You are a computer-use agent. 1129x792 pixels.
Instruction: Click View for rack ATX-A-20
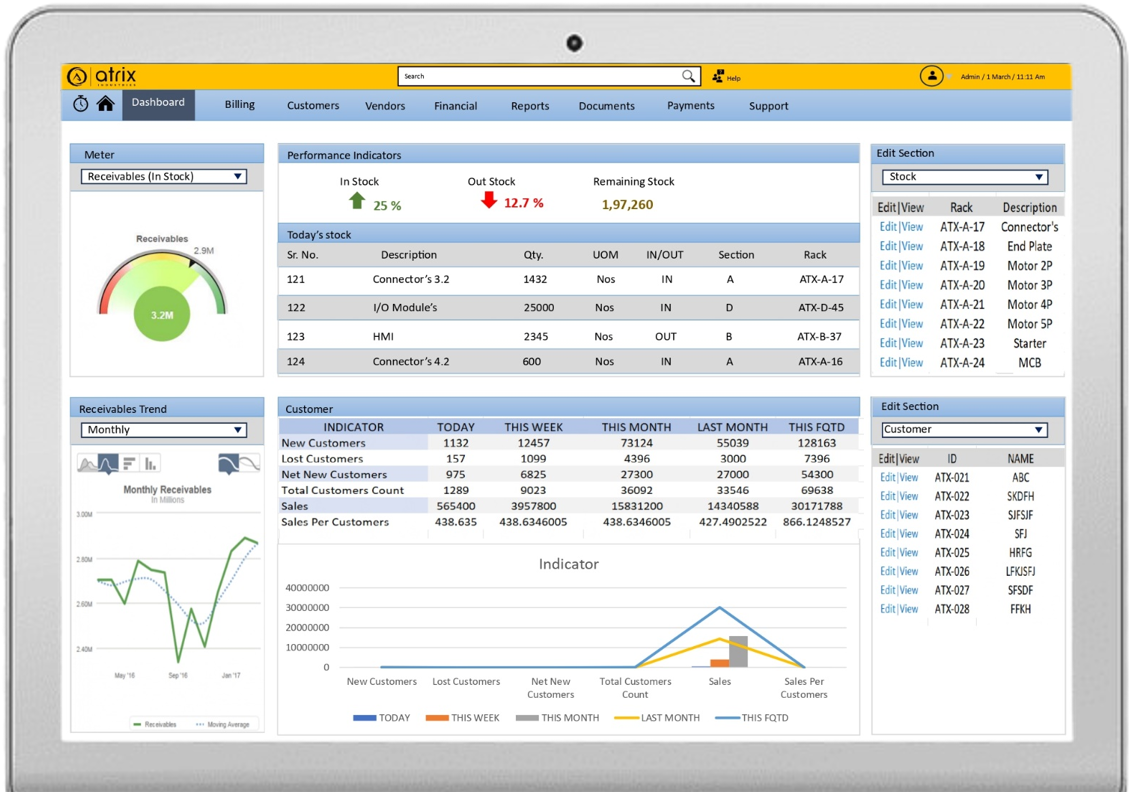(x=912, y=285)
